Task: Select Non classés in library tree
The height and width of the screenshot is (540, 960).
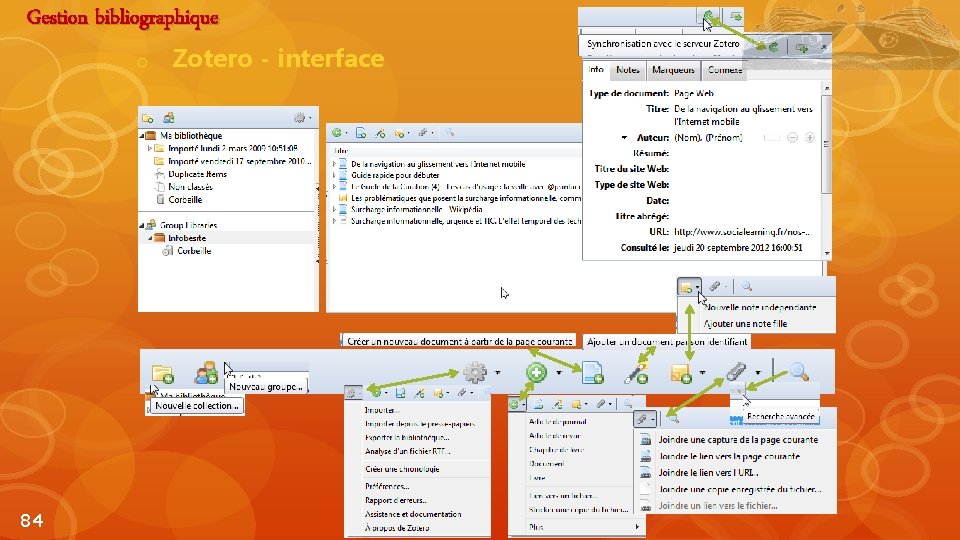Action: [x=190, y=187]
